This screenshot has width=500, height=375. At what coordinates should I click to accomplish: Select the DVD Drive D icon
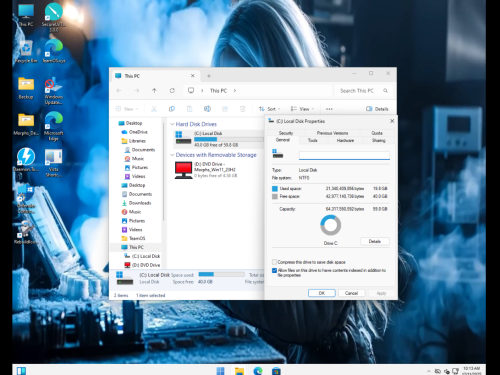click(x=183, y=170)
